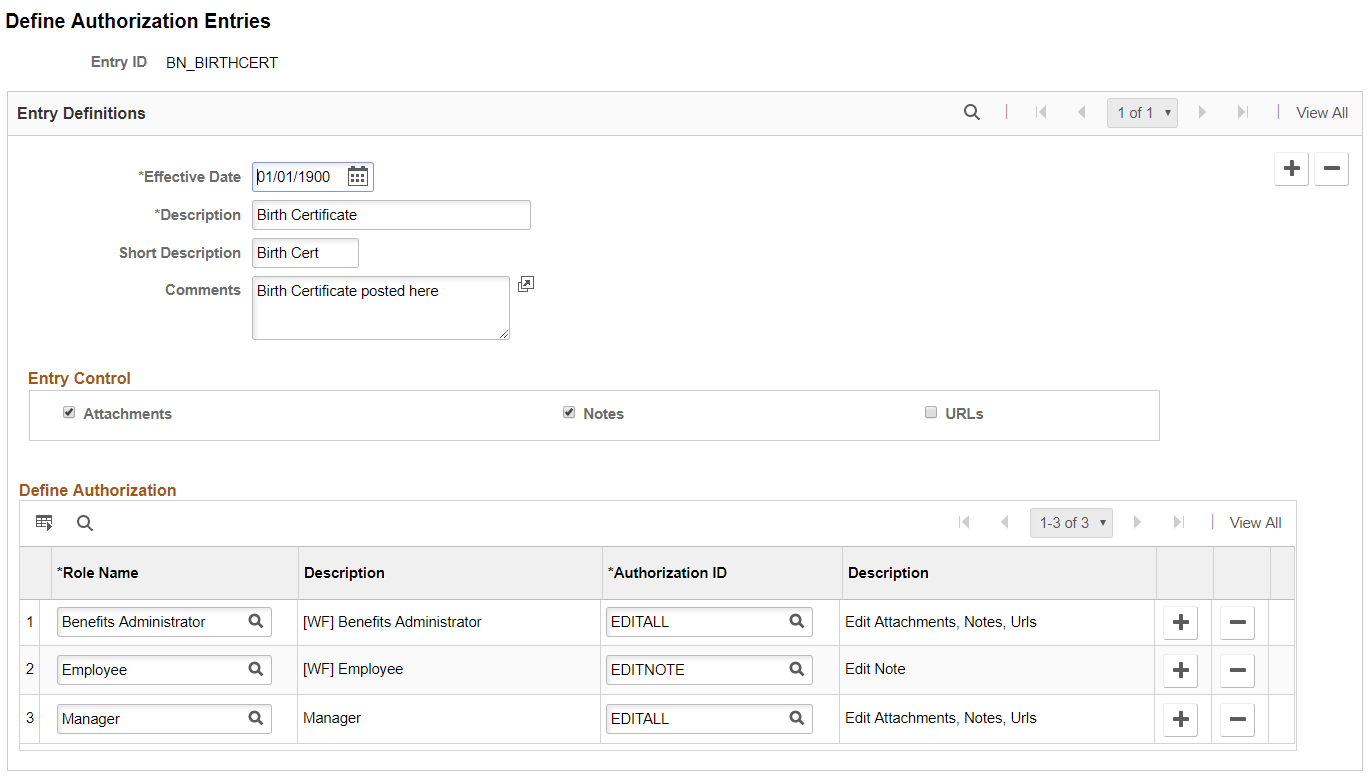The height and width of the screenshot is (776, 1369).
Task: Click View All in Entry Definitions
Action: [1322, 113]
